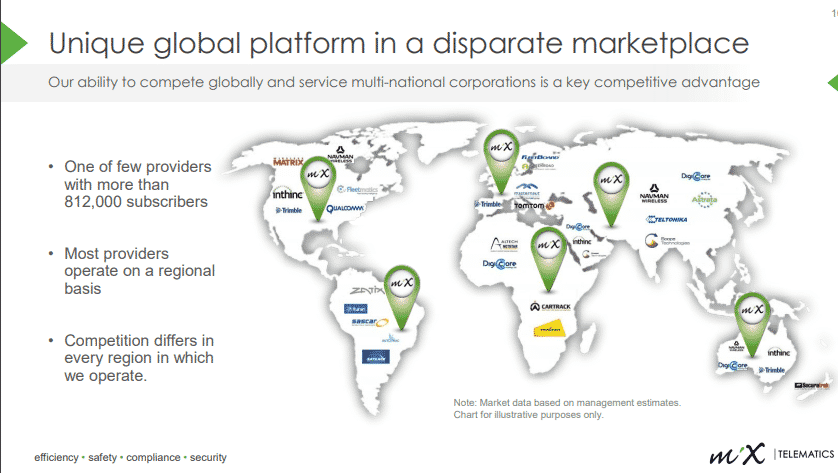Select the DigiCore logo in West Africa
This screenshot has width=838, height=473.
(x=499, y=263)
